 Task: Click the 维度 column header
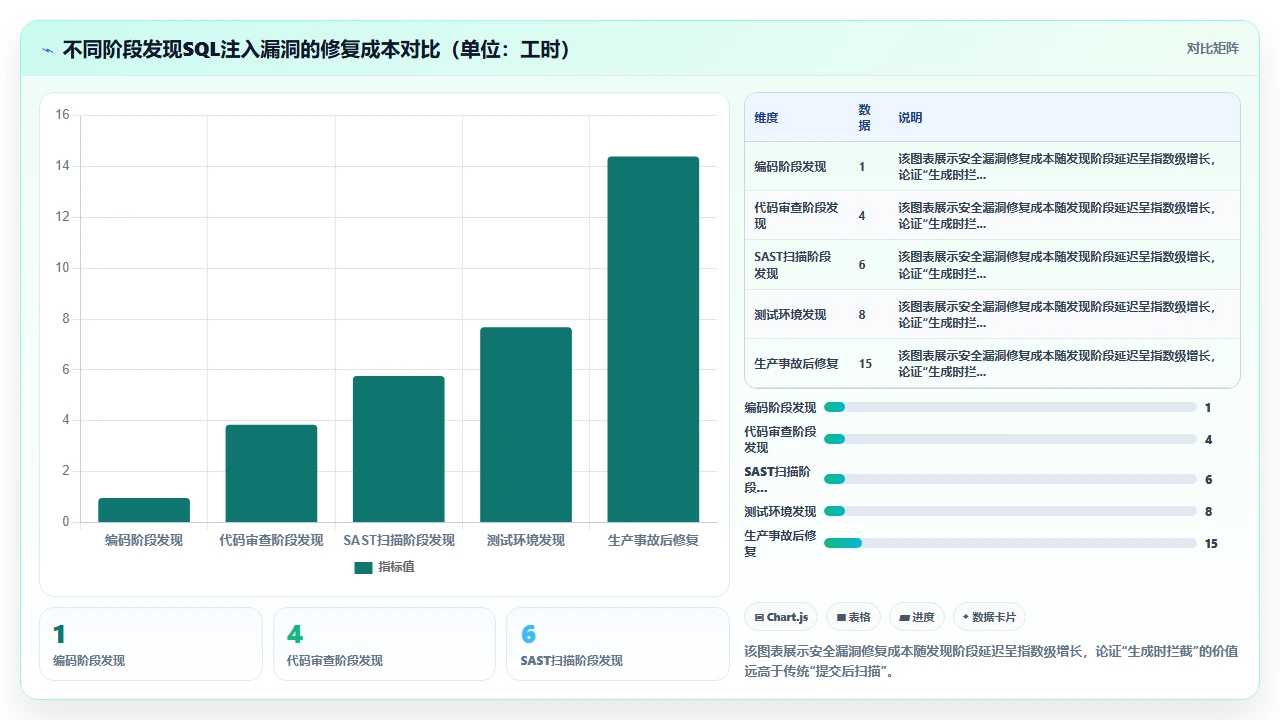(x=766, y=118)
